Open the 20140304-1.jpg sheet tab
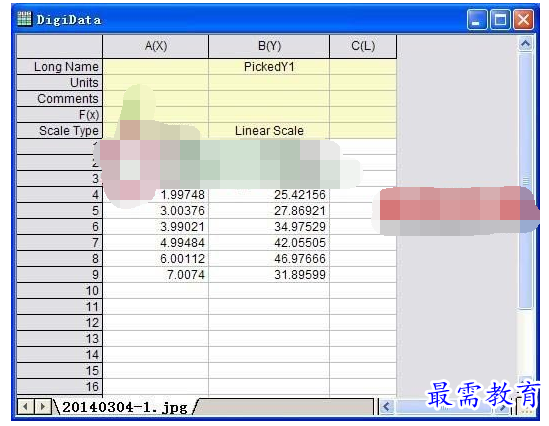 125,407
